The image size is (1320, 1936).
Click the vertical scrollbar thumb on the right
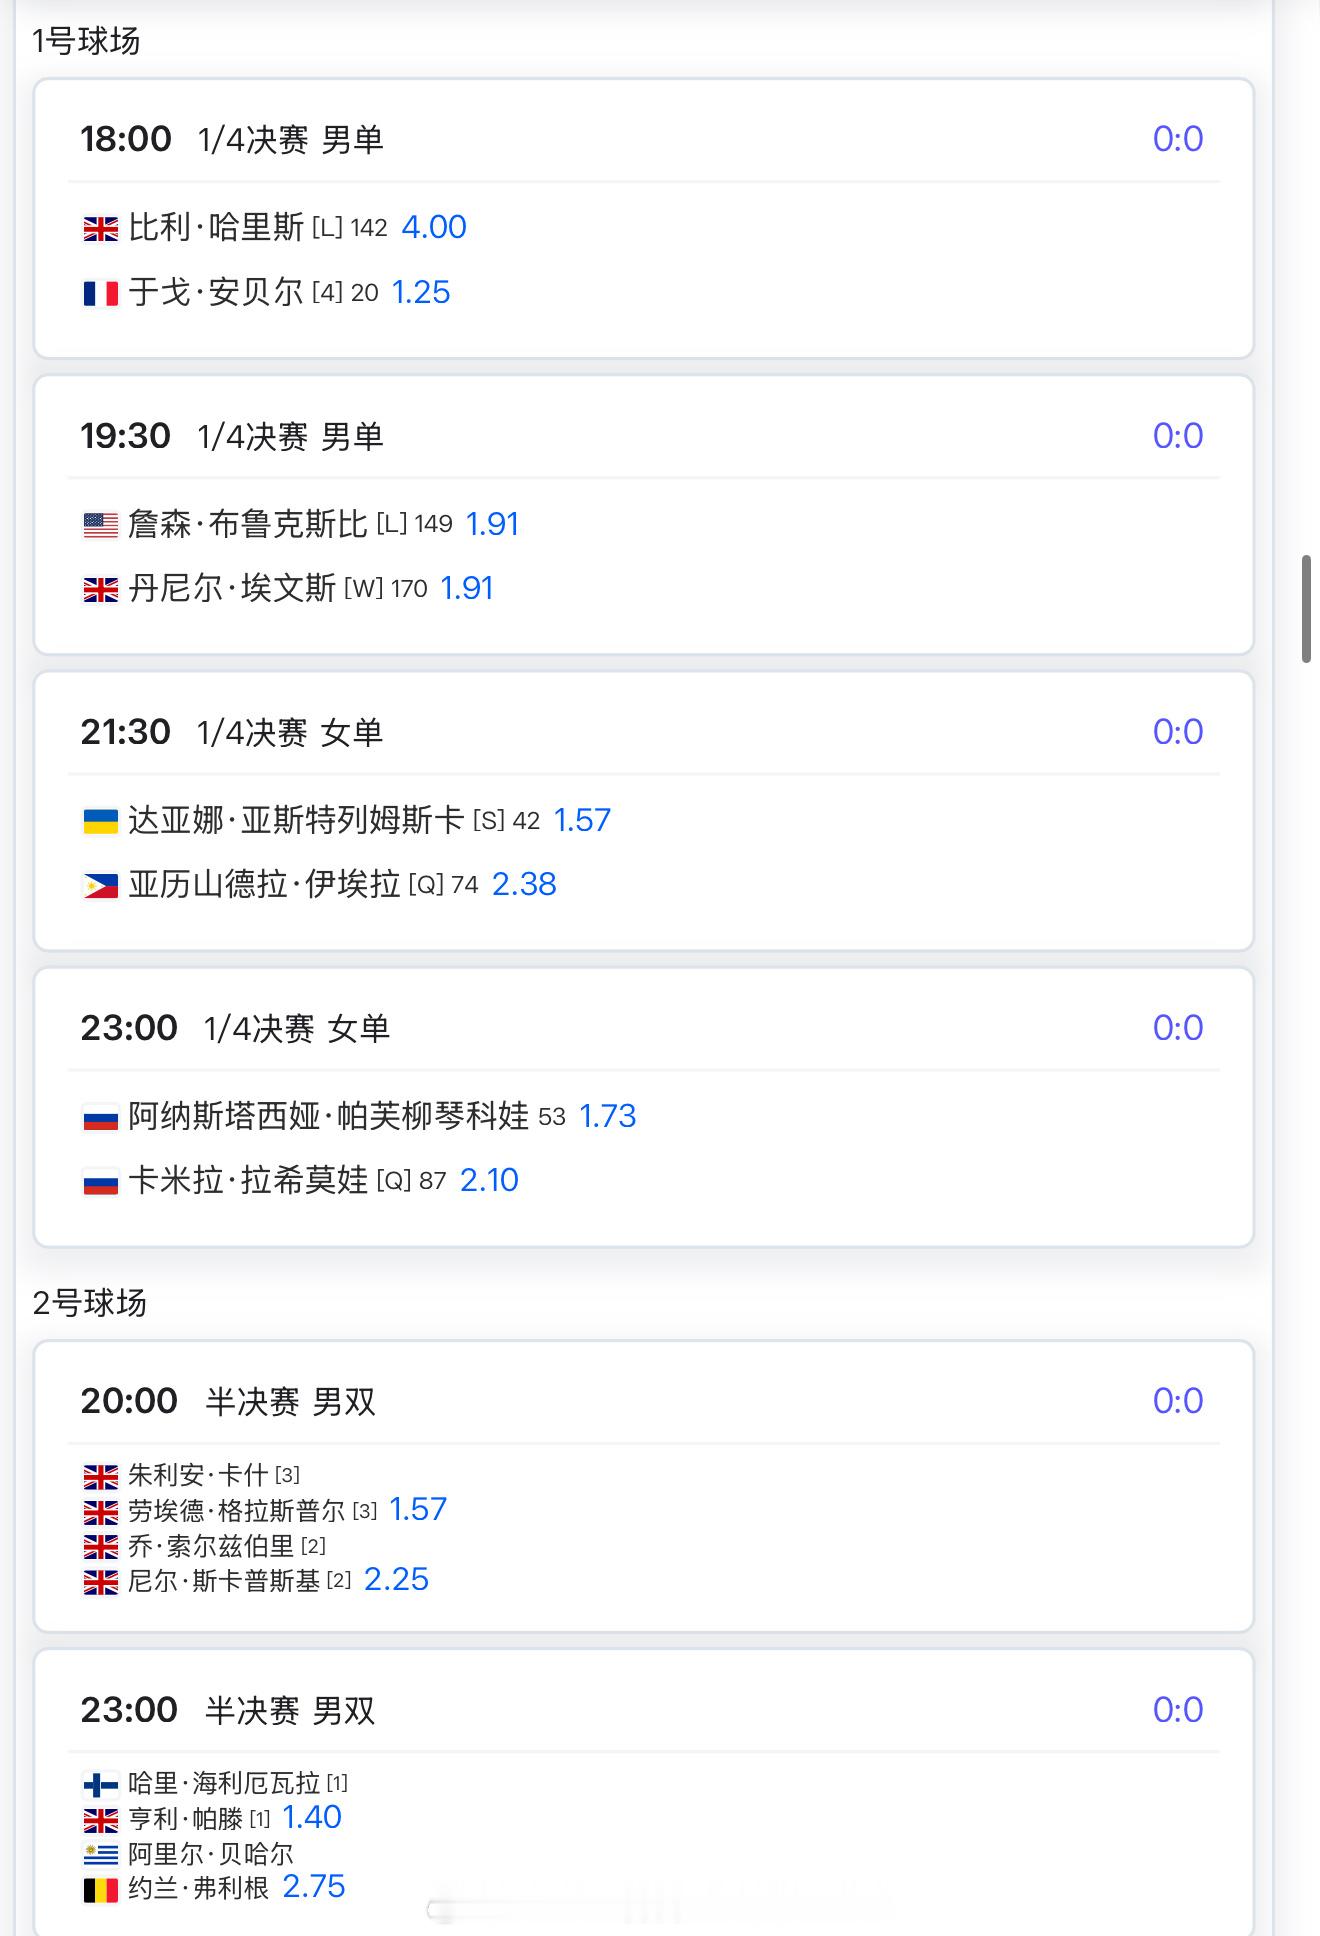1306,608
